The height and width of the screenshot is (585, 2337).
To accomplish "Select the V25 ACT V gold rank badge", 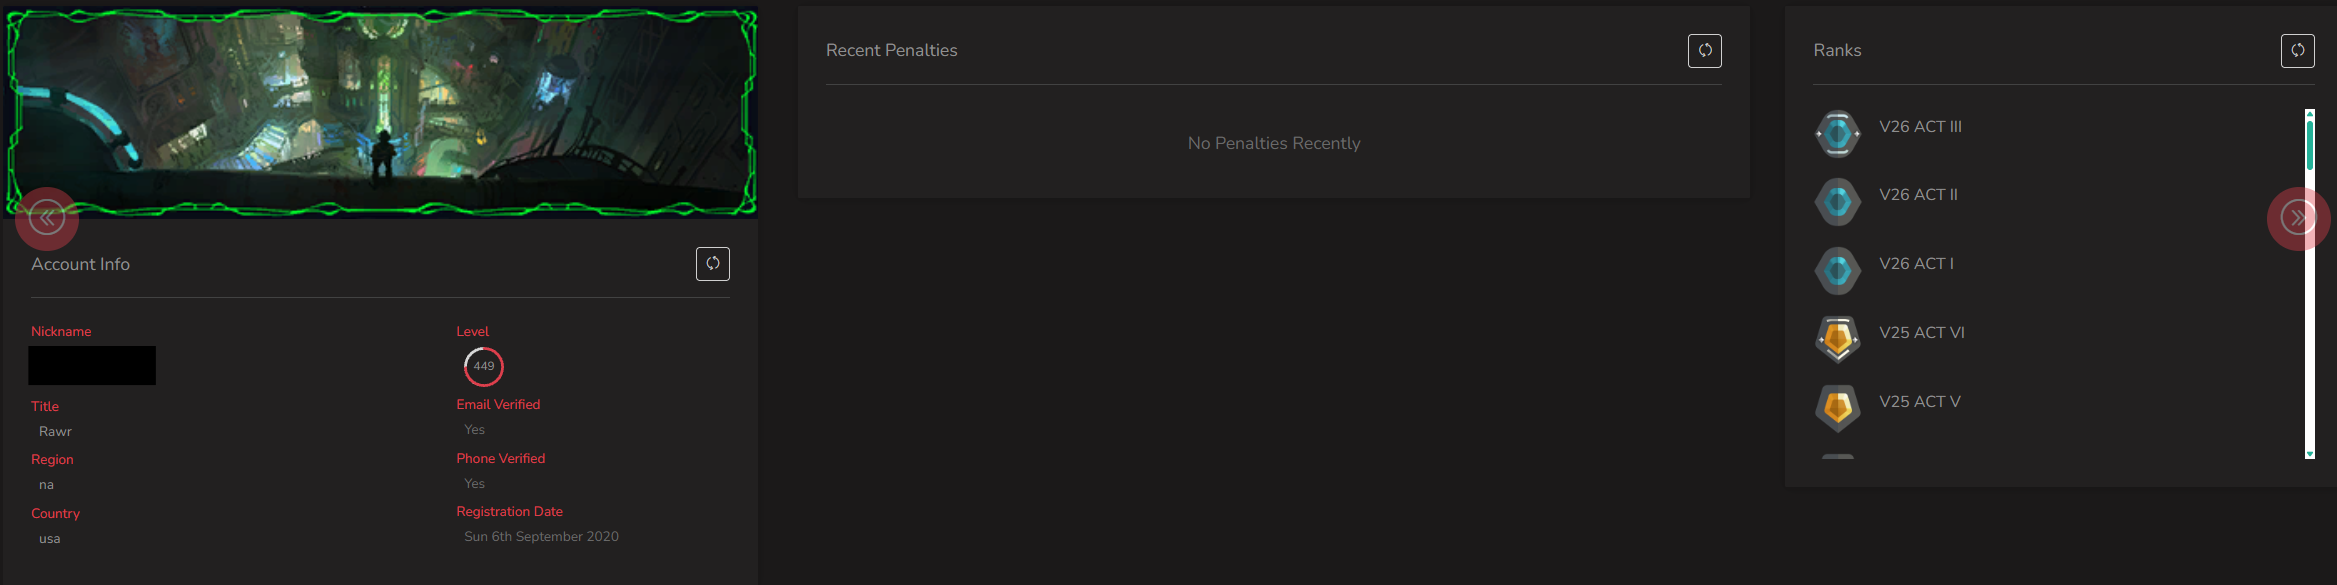I will (1837, 408).
